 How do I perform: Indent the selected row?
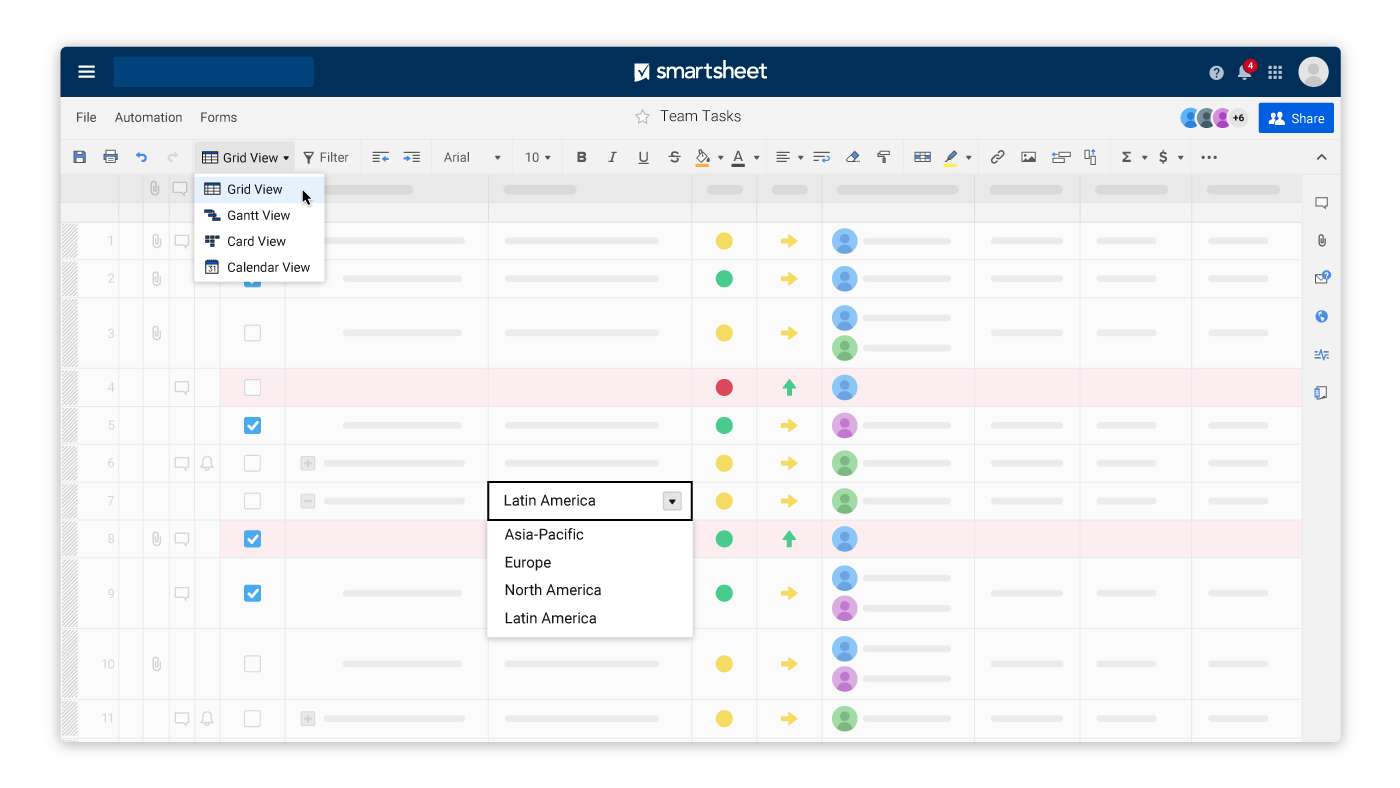click(x=411, y=157)
